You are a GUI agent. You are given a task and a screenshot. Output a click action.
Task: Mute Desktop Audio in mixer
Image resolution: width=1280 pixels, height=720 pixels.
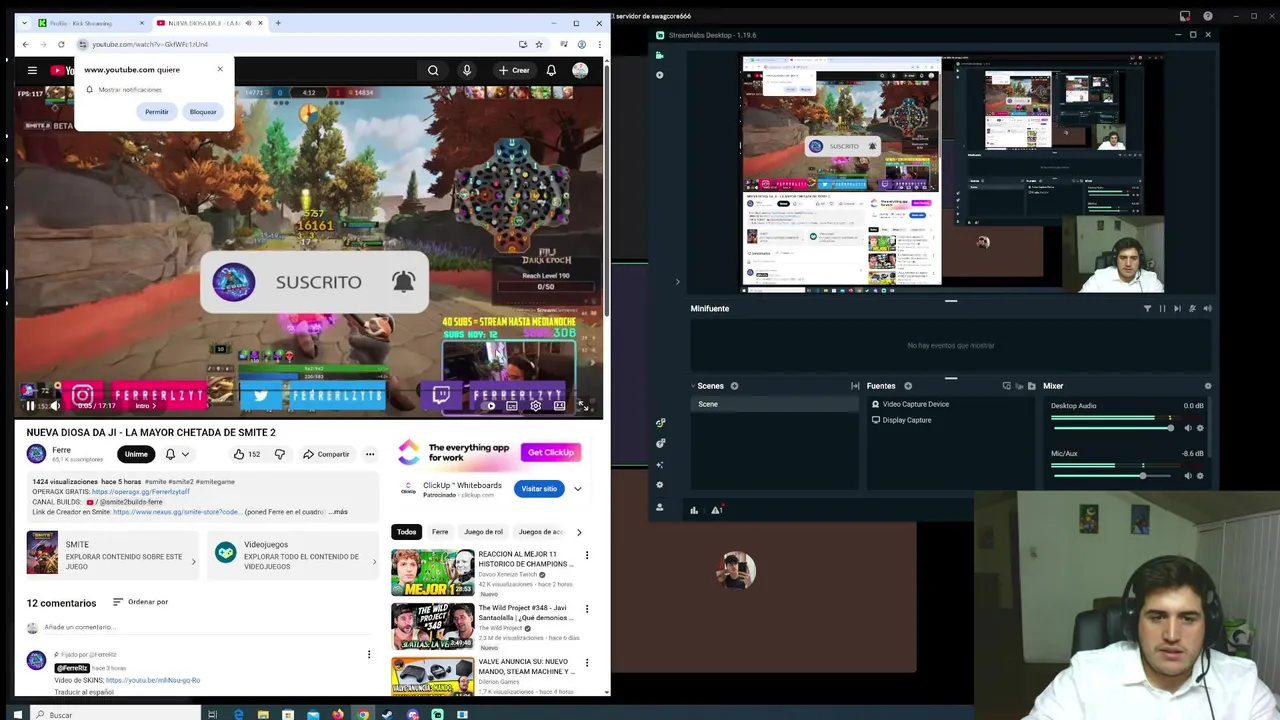(x=1188, y=428)
